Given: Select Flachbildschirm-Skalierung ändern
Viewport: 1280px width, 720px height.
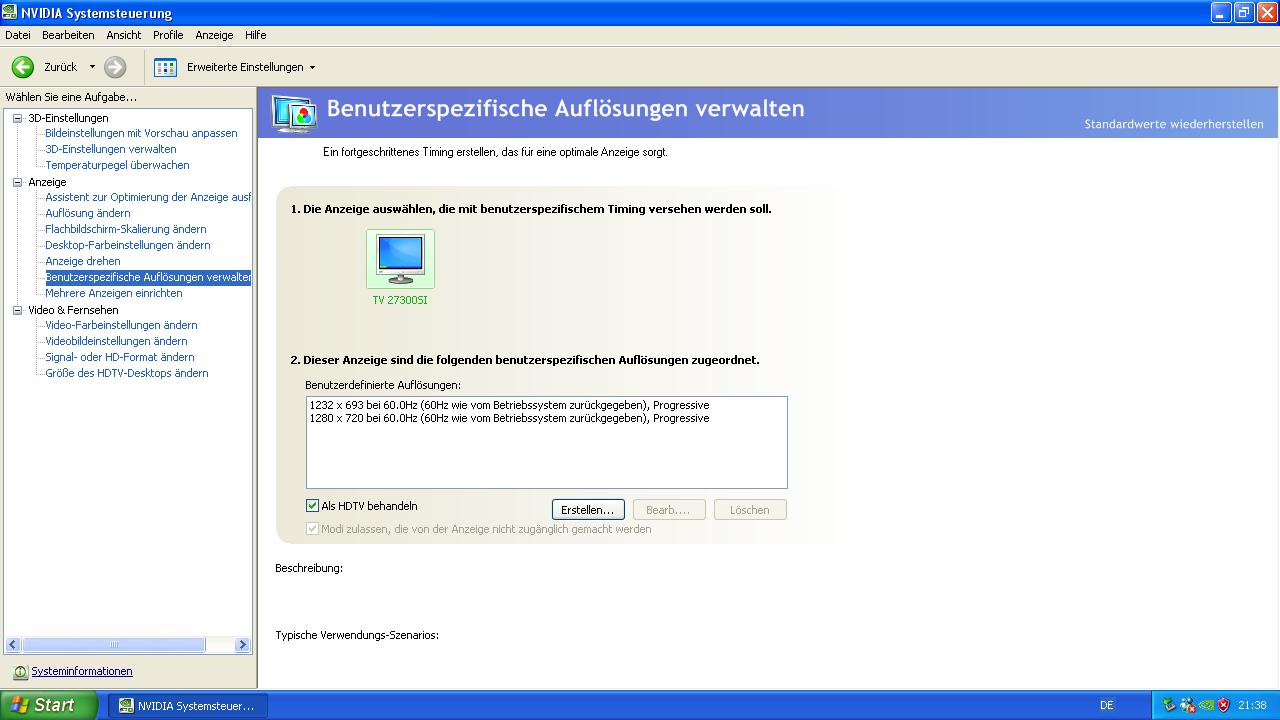Looking at the screenshot, I should coord(126,229).
